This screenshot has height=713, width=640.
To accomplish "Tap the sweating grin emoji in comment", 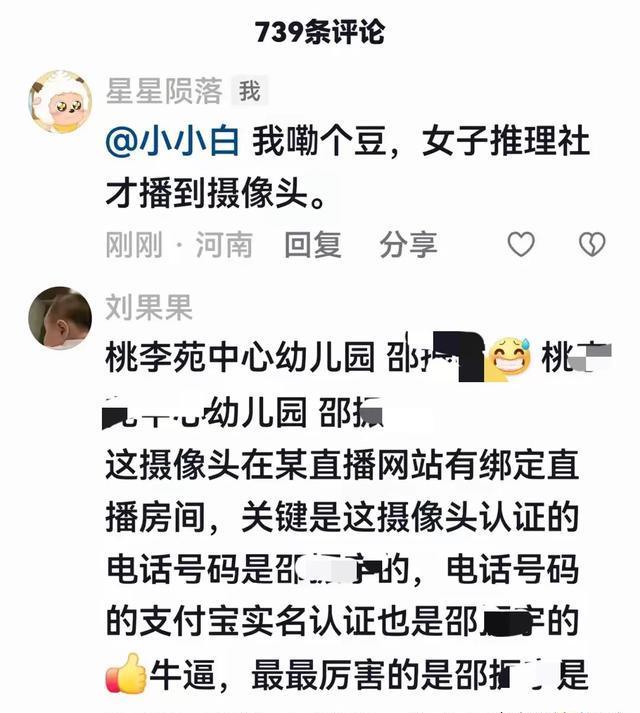I will [x=510, y=356].
